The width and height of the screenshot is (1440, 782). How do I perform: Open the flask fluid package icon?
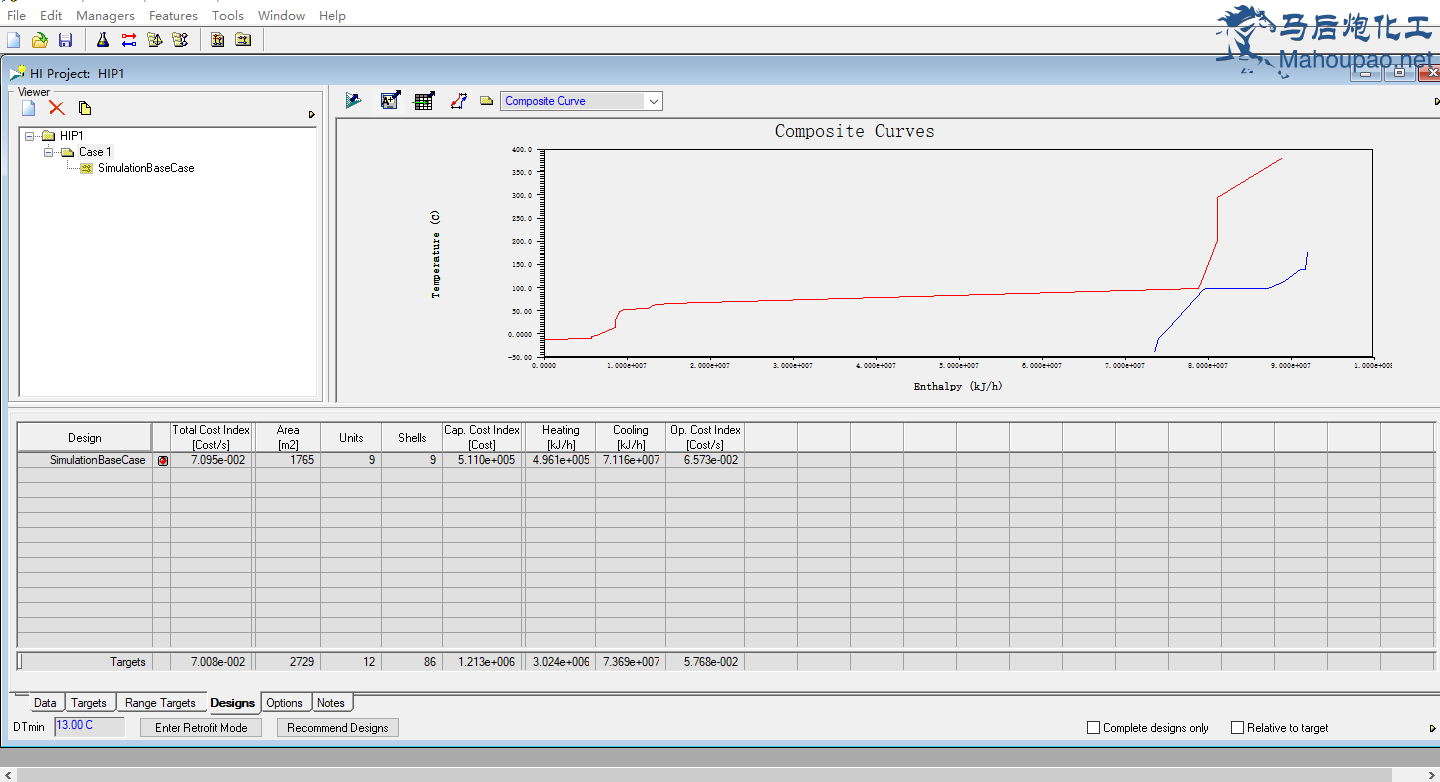[102, 40]
